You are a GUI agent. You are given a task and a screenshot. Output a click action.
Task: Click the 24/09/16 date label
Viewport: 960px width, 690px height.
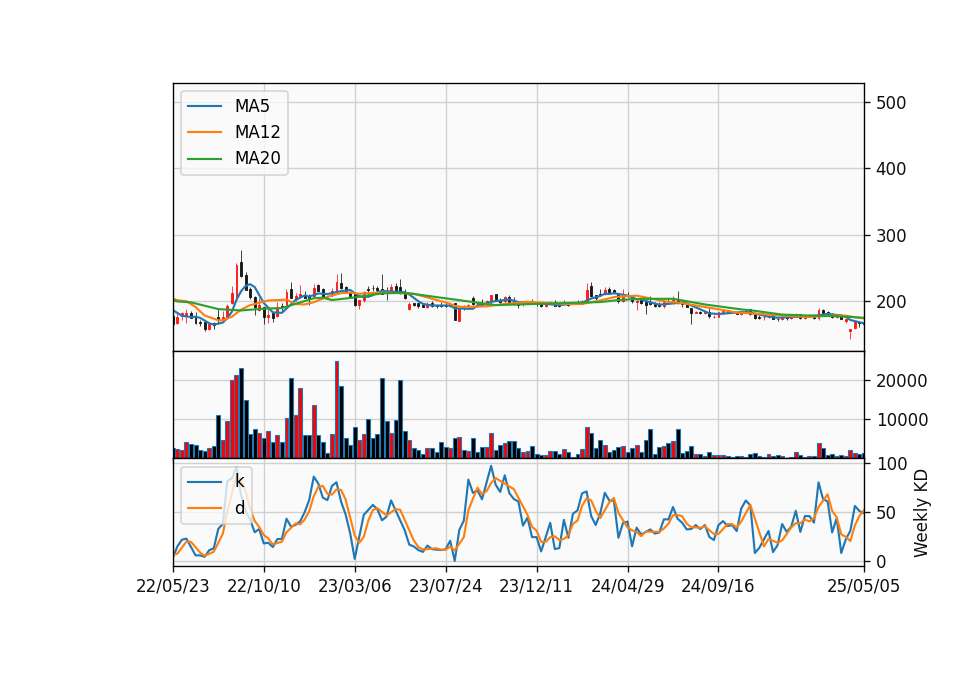pos(718,586)
